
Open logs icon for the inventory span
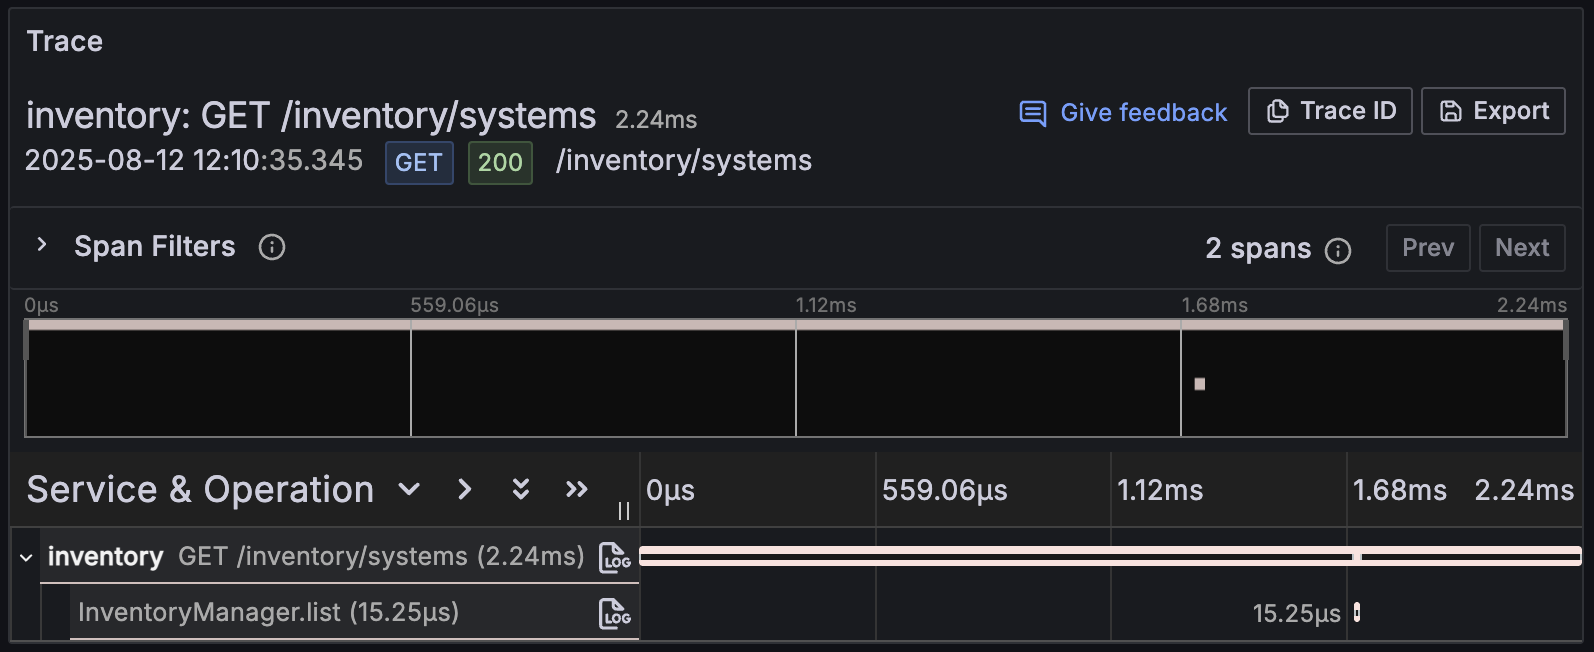tap(614, 557)
